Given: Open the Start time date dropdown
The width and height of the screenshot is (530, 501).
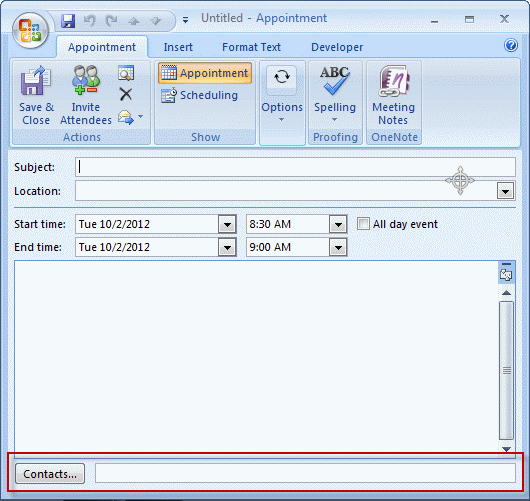Looking at the screenshot, I should (x=227, y=224).
